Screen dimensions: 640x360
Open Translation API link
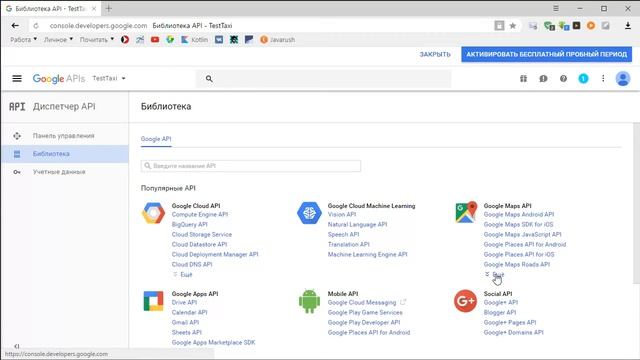[349, 244]
